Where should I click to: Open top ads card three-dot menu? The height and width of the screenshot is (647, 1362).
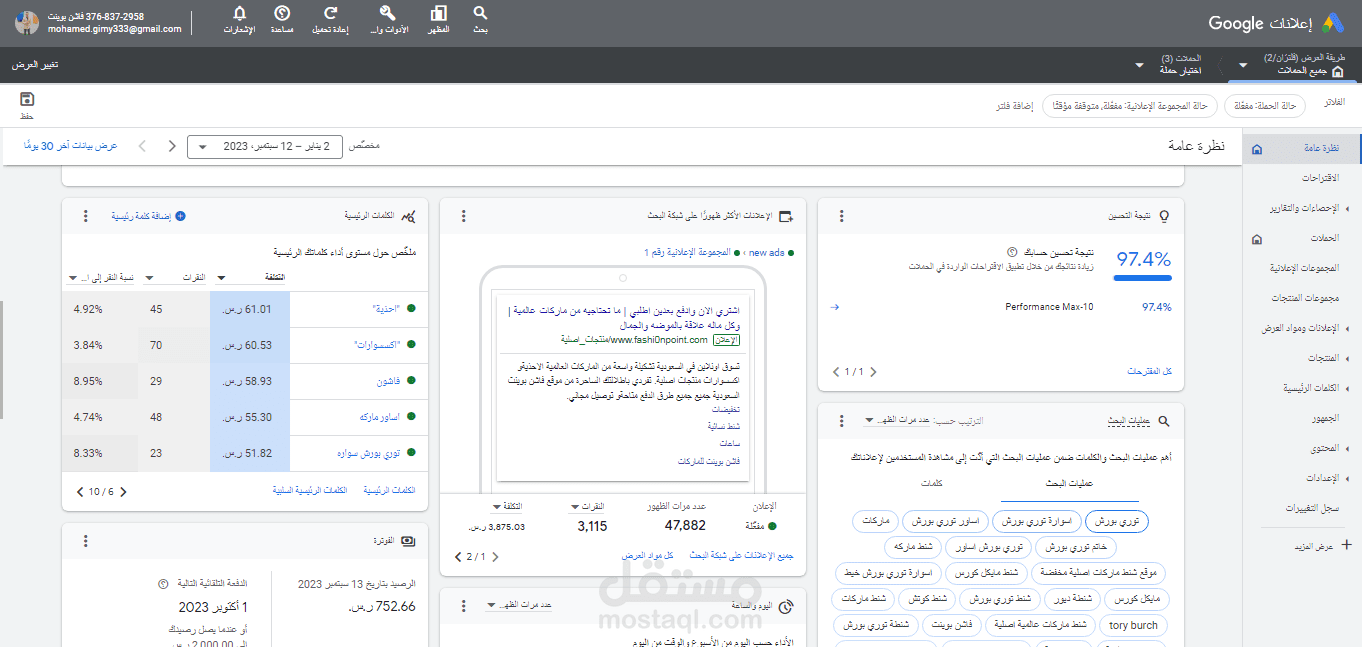click(463, 216)
